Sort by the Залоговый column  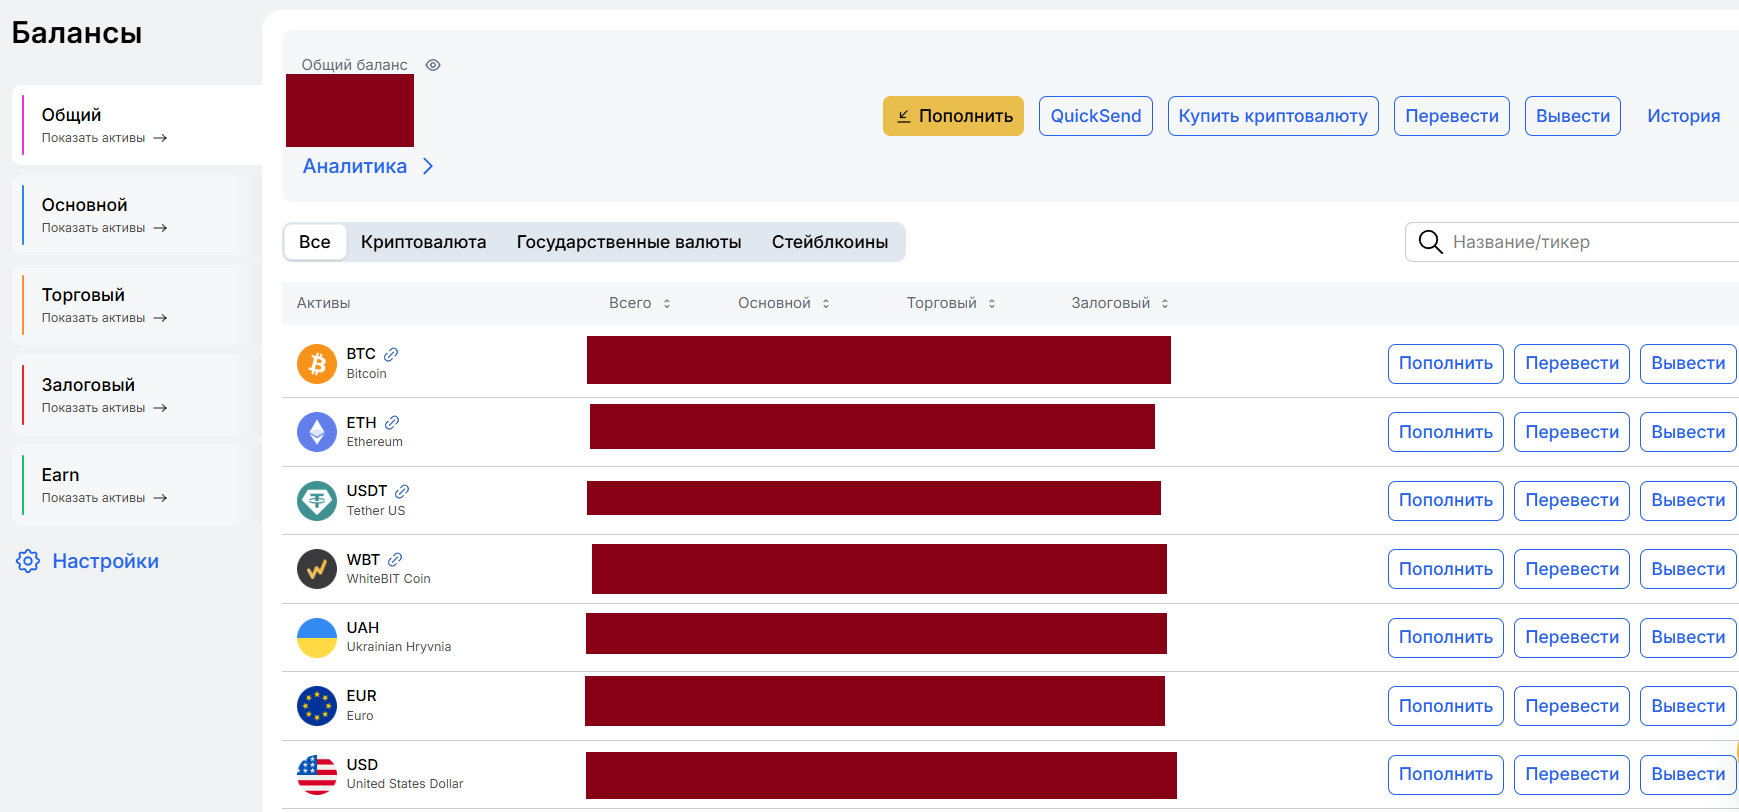coord(1165,303)
